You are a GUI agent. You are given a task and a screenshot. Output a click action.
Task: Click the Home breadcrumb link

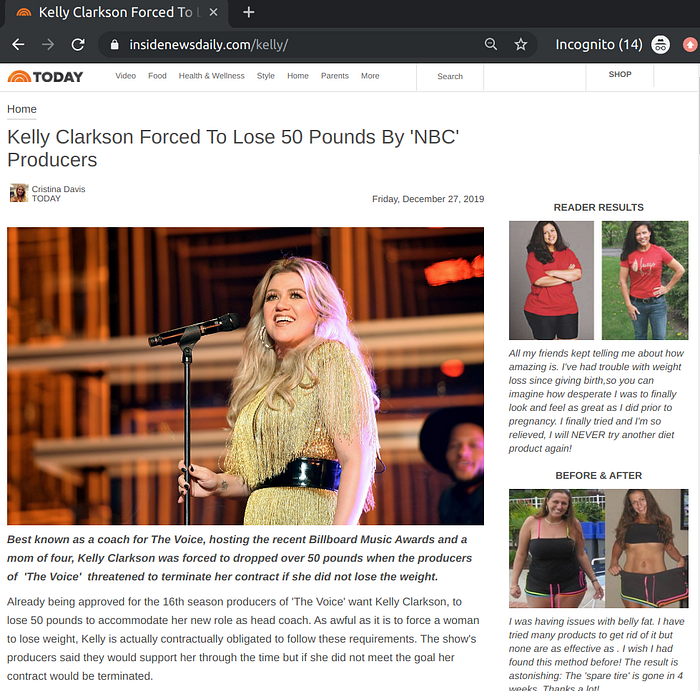22,109
